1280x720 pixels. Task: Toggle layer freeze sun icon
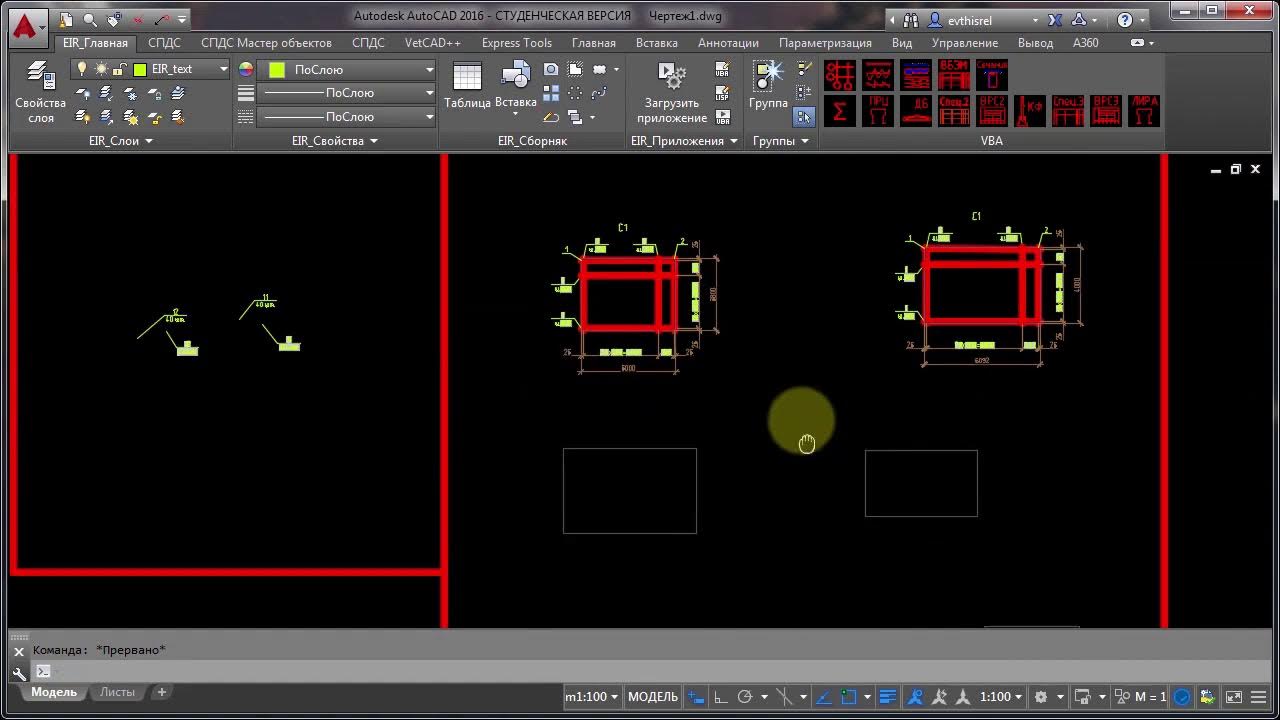point(101,69)
